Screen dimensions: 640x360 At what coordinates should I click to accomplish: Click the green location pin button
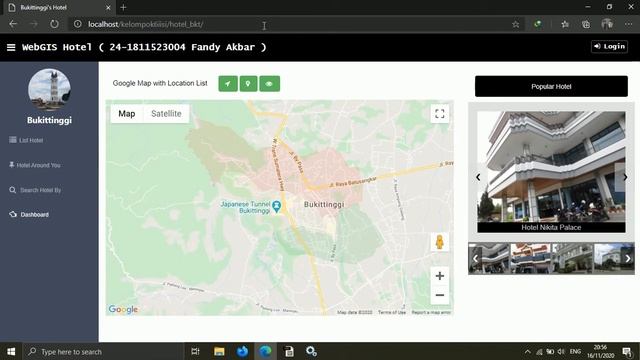(x=248, y=84)
